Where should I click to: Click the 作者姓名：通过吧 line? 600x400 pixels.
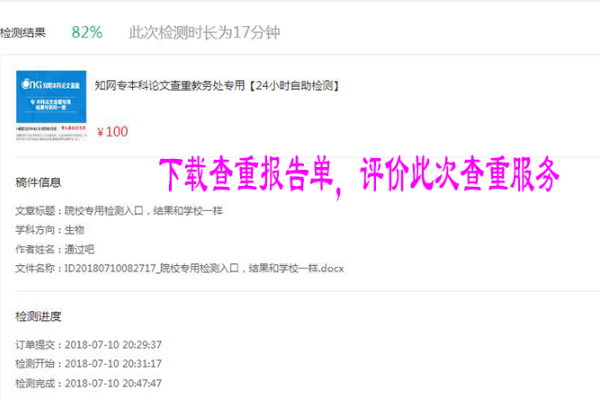tap(55, 250)
